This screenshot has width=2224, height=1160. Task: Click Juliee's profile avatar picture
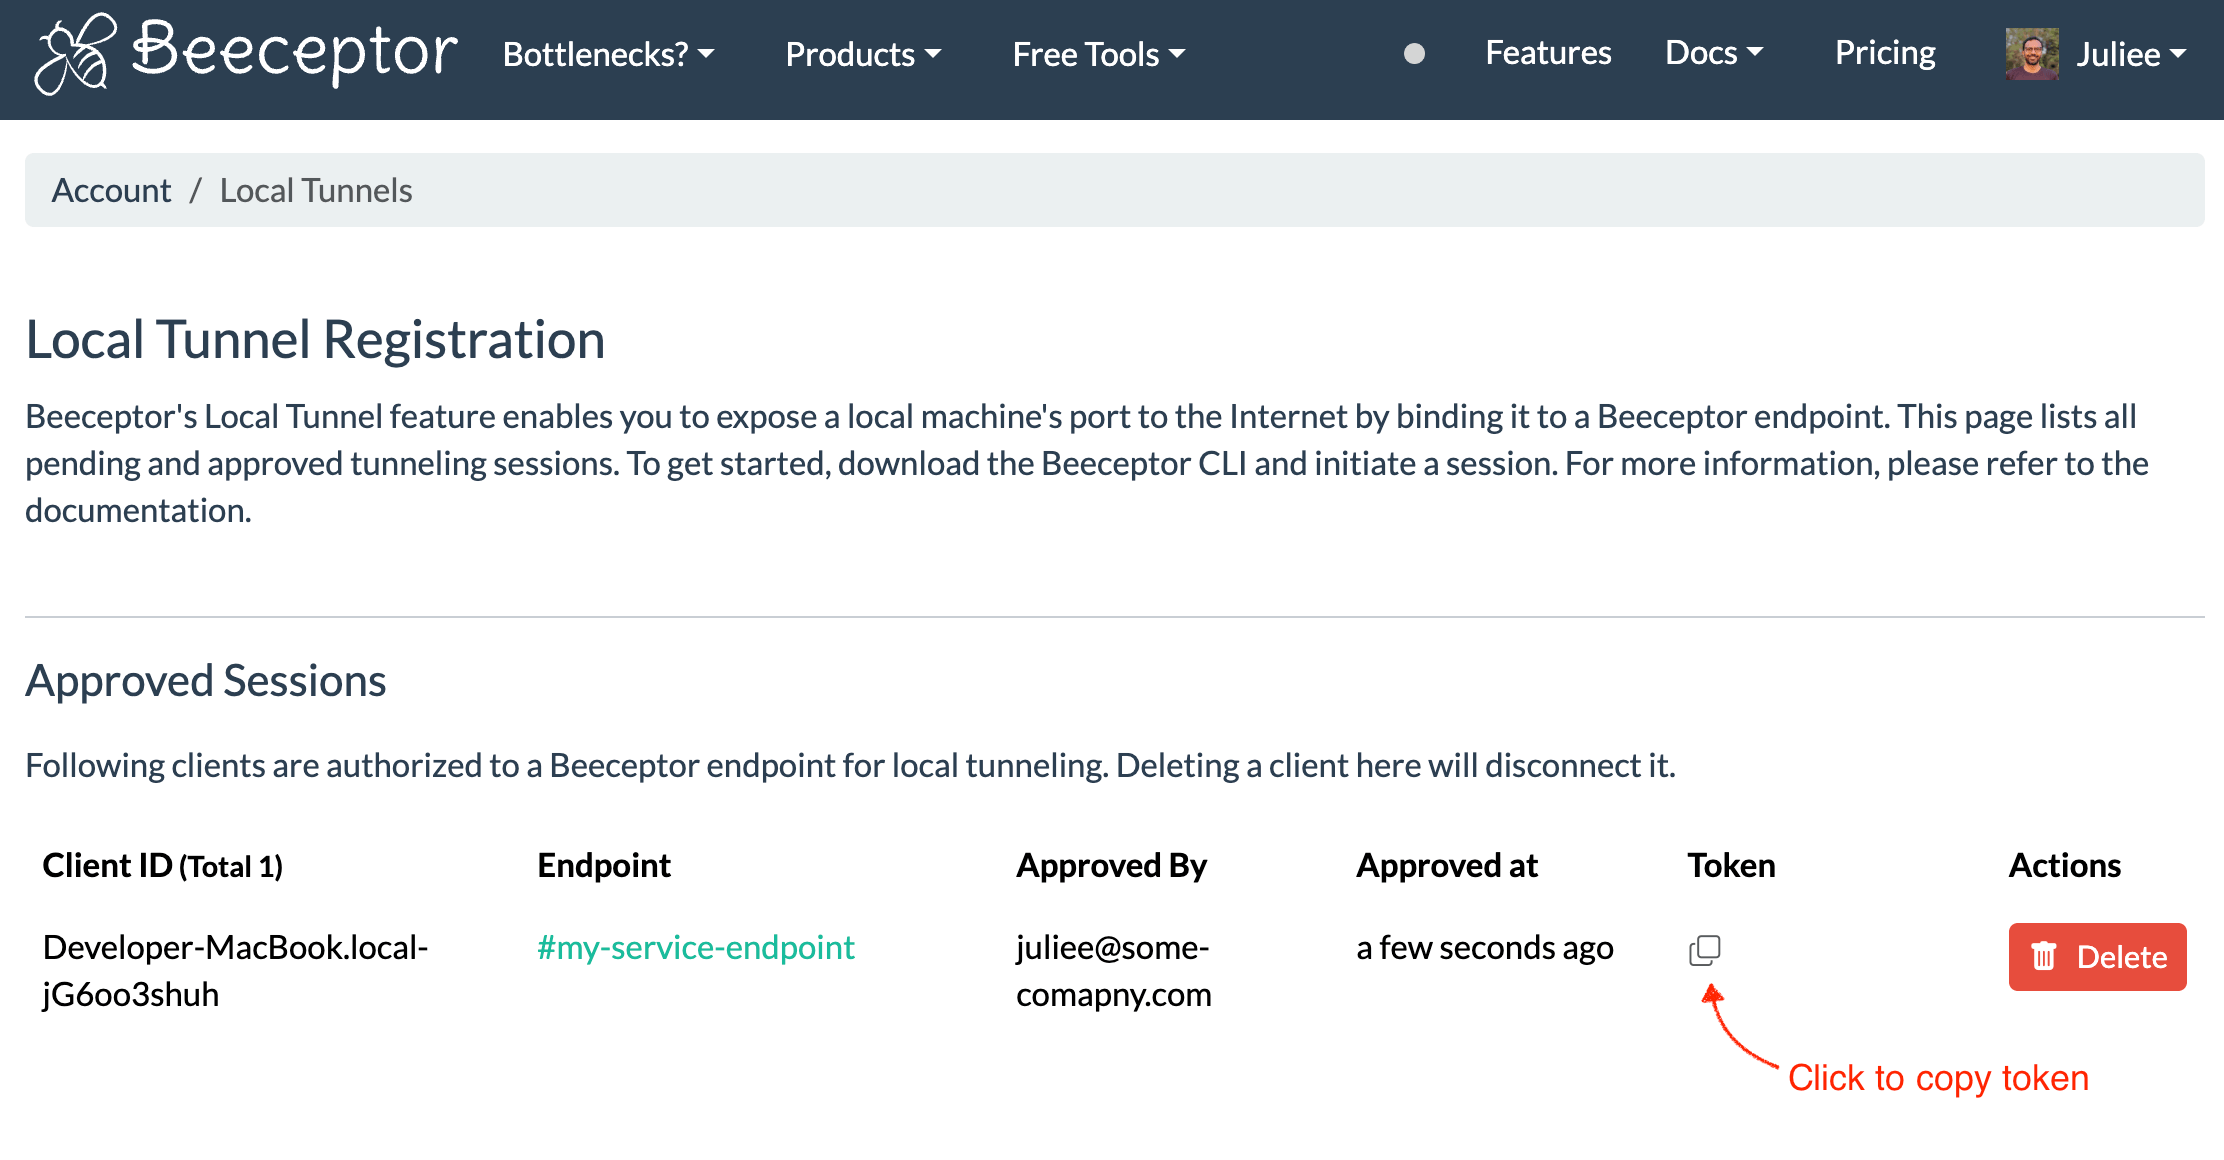(2031, 54)
